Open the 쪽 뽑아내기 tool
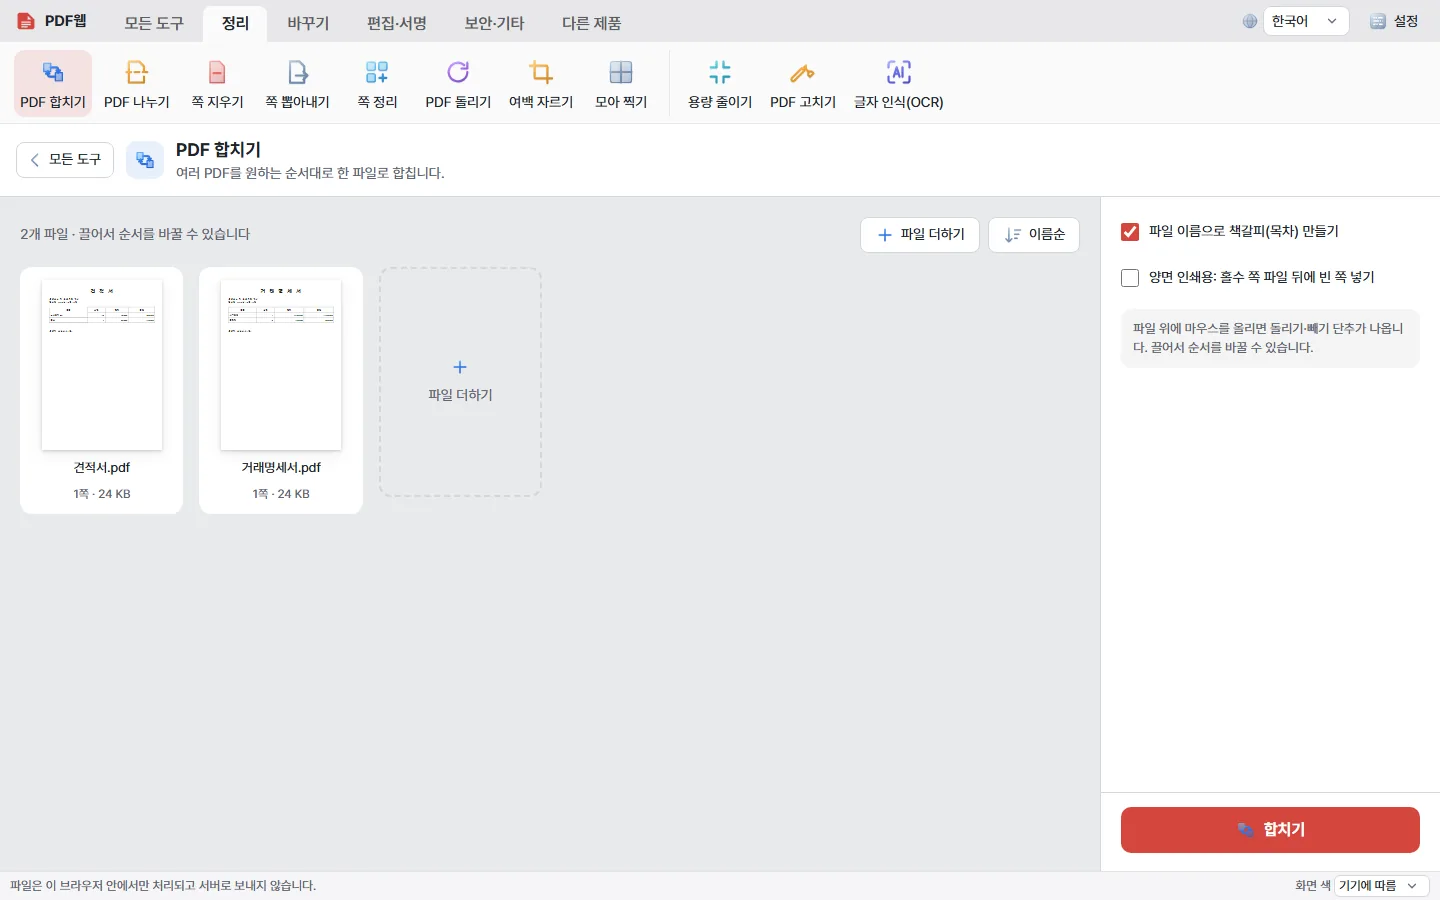 (297, 84)
